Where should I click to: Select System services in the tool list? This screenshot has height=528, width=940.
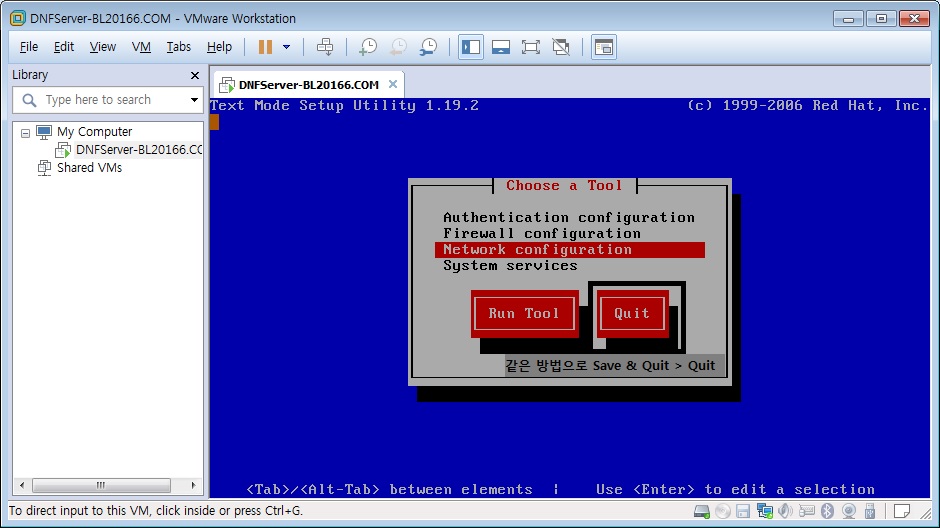510,265
